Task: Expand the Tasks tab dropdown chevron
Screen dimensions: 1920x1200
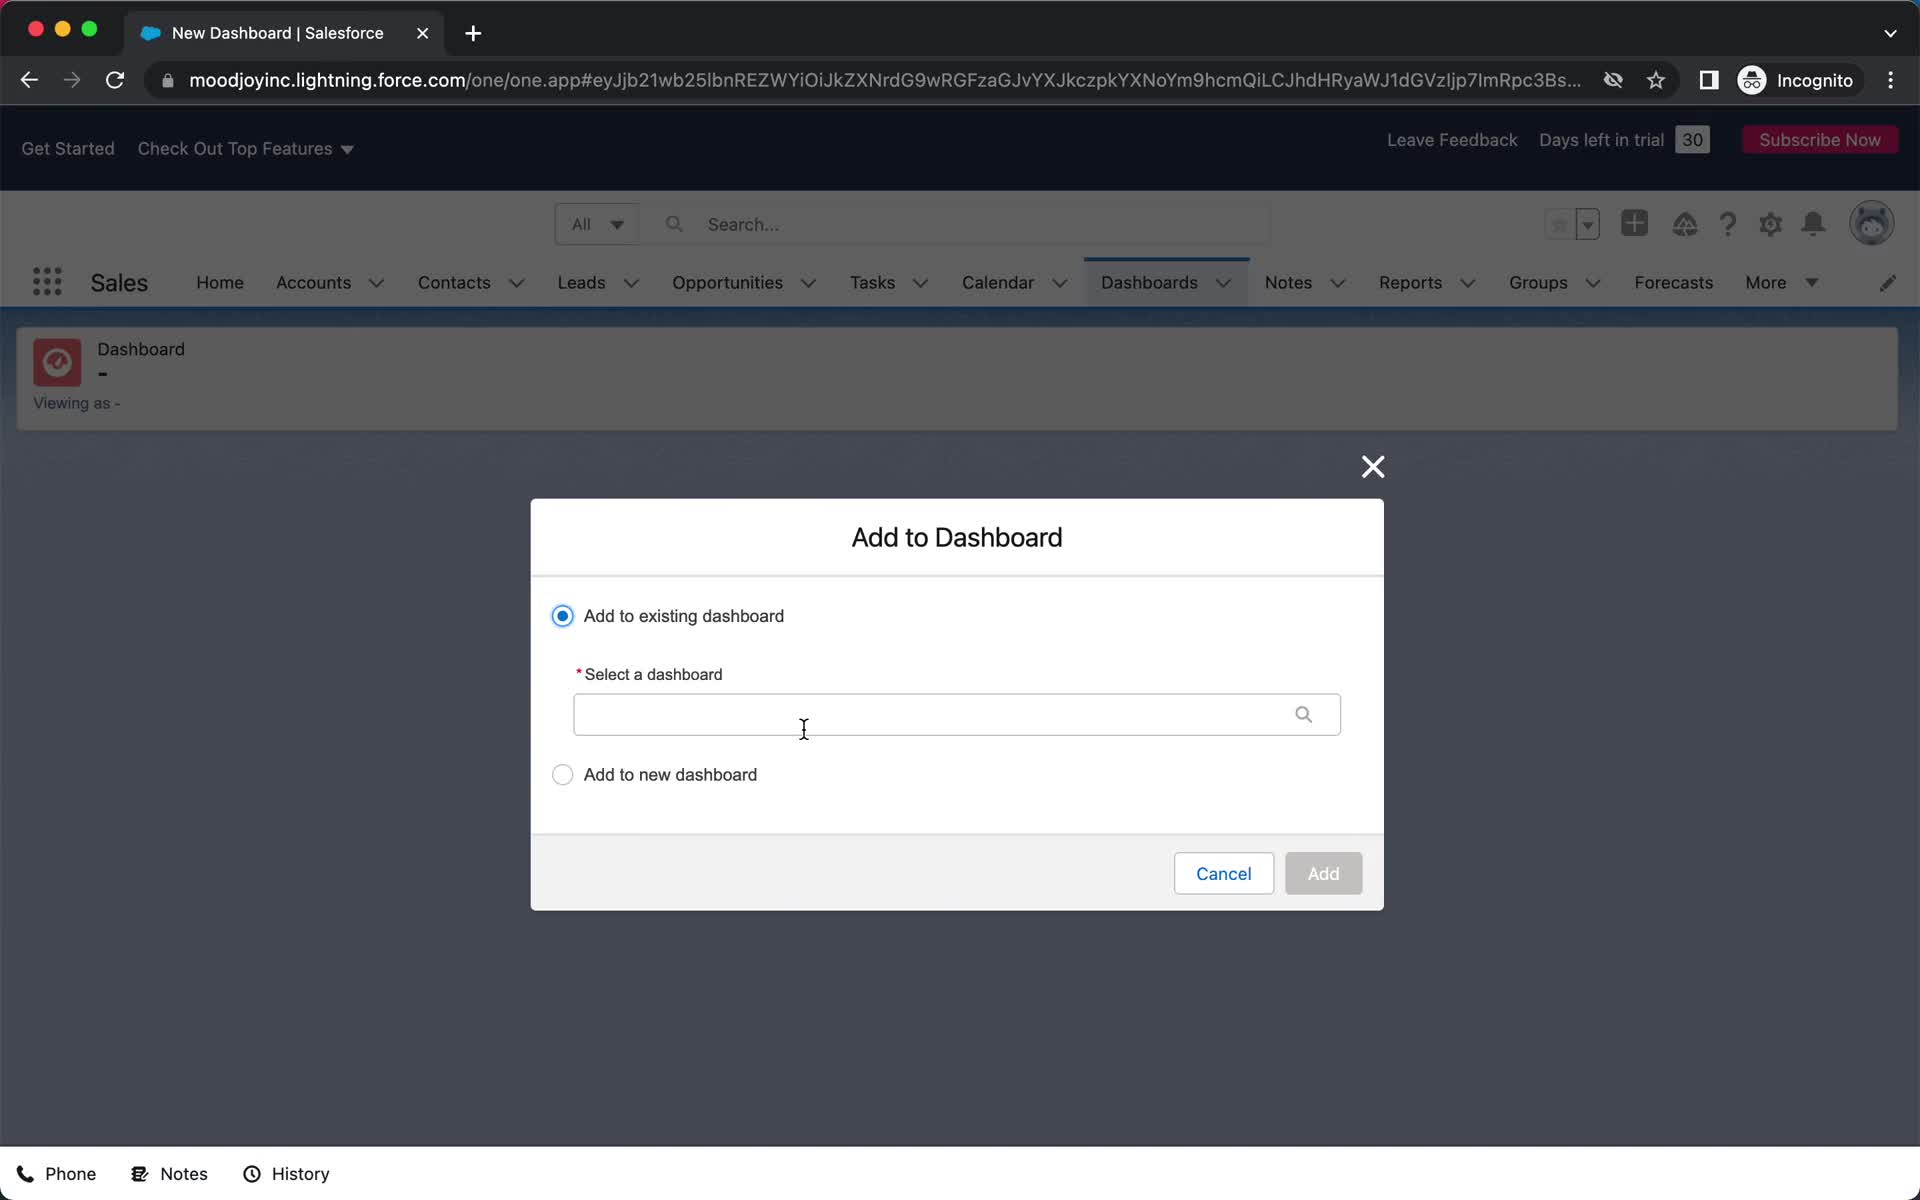Action: [x=920, y=283]
